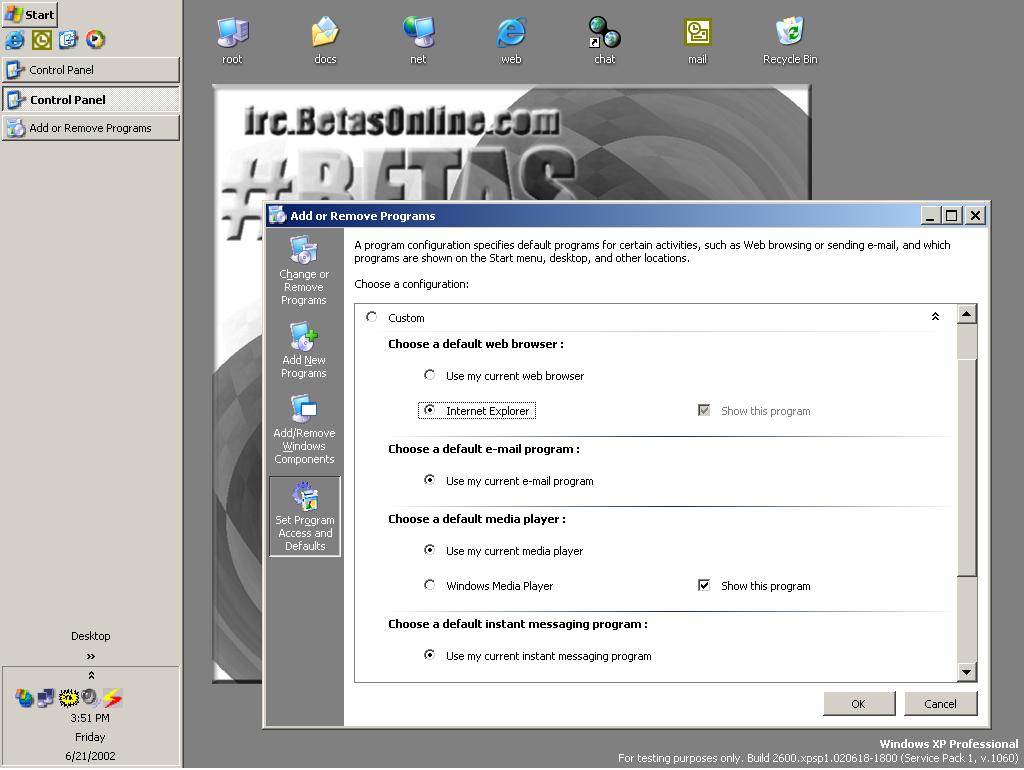Screen dimensions: 1024x770
Task: Open the chat desktop shortcut
Action: 605,41
